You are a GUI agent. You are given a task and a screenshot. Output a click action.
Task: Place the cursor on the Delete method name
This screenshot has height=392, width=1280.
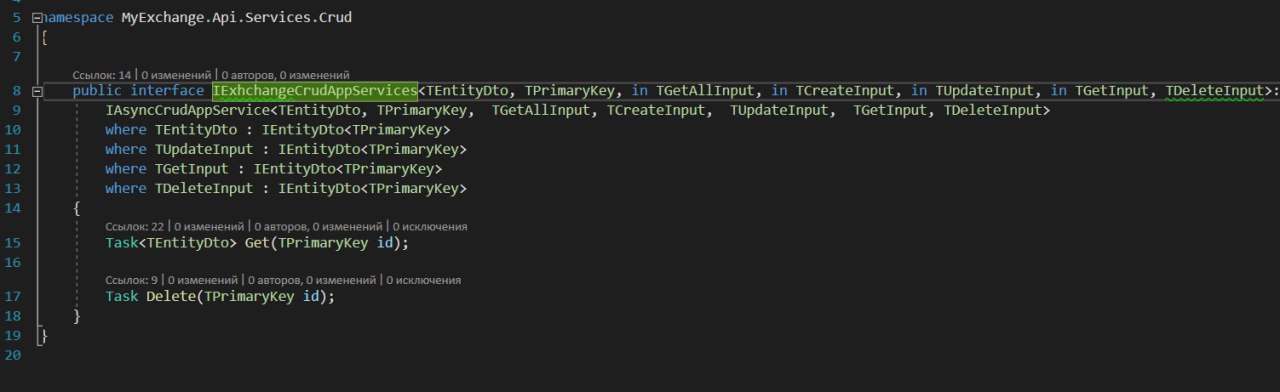point(171,297)
